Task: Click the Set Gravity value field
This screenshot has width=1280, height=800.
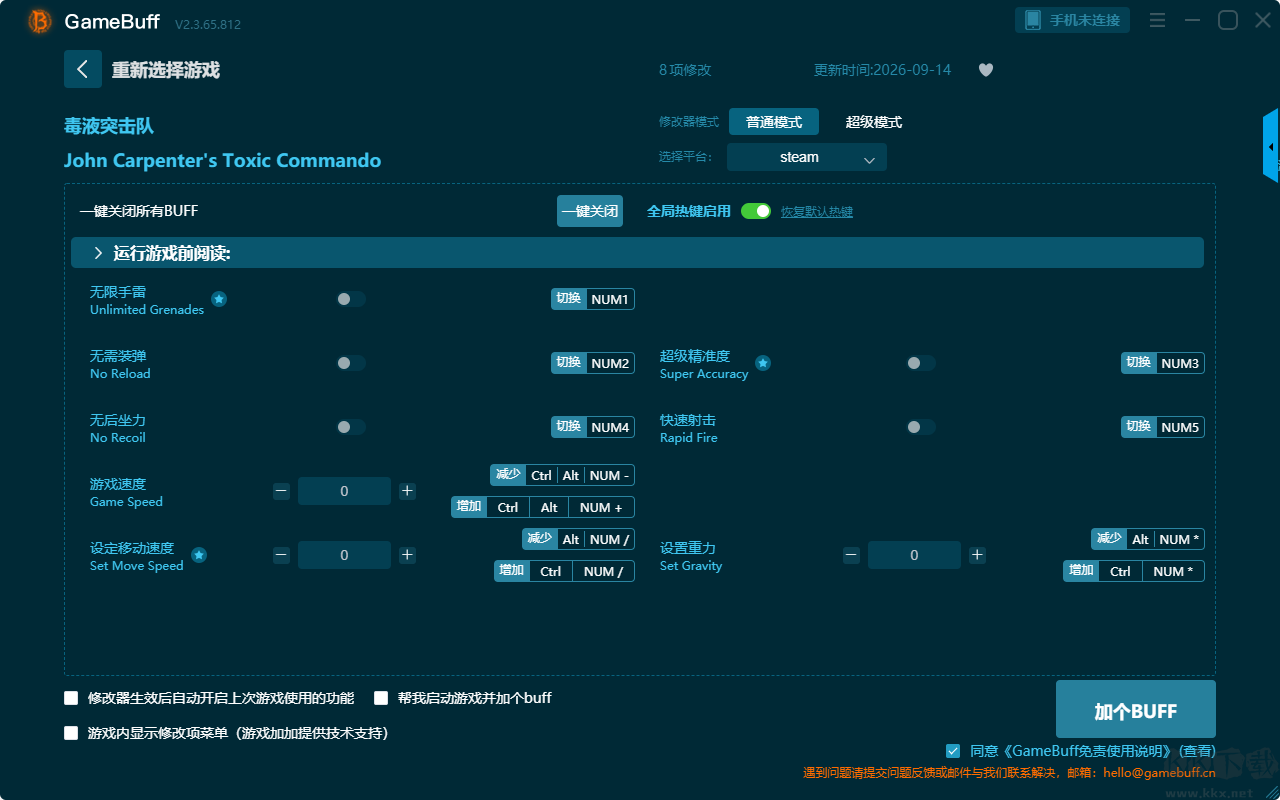Action: (x=914, y=555)
